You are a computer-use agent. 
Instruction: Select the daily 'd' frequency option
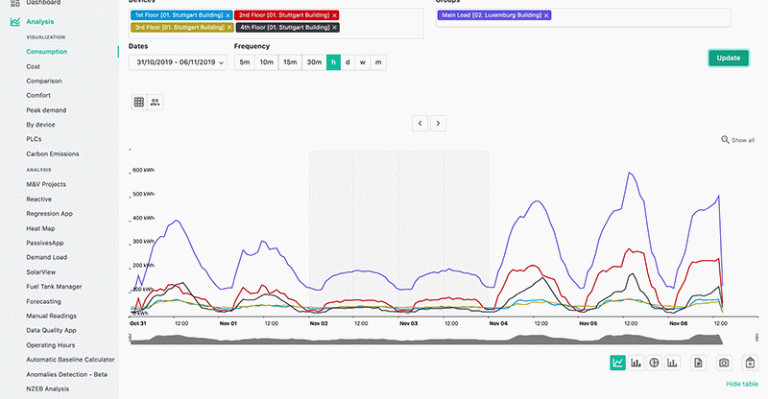(x=348, y=62)
